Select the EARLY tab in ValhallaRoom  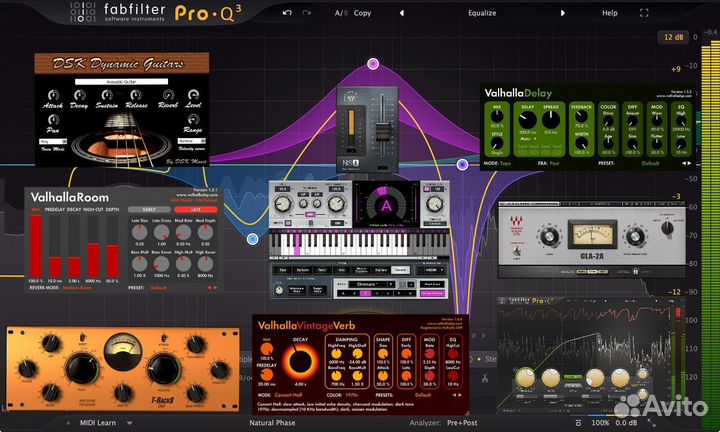tap(149, 209)
